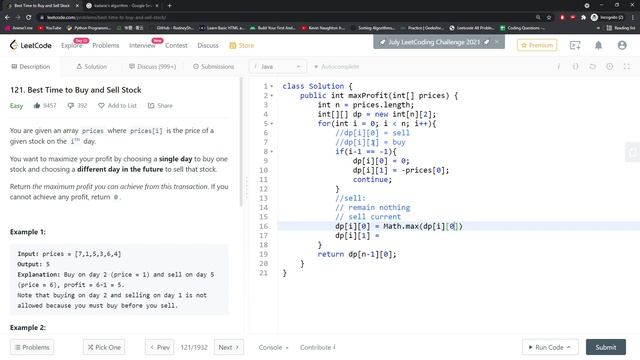Switch to the Solution tab

click(91, 67)
